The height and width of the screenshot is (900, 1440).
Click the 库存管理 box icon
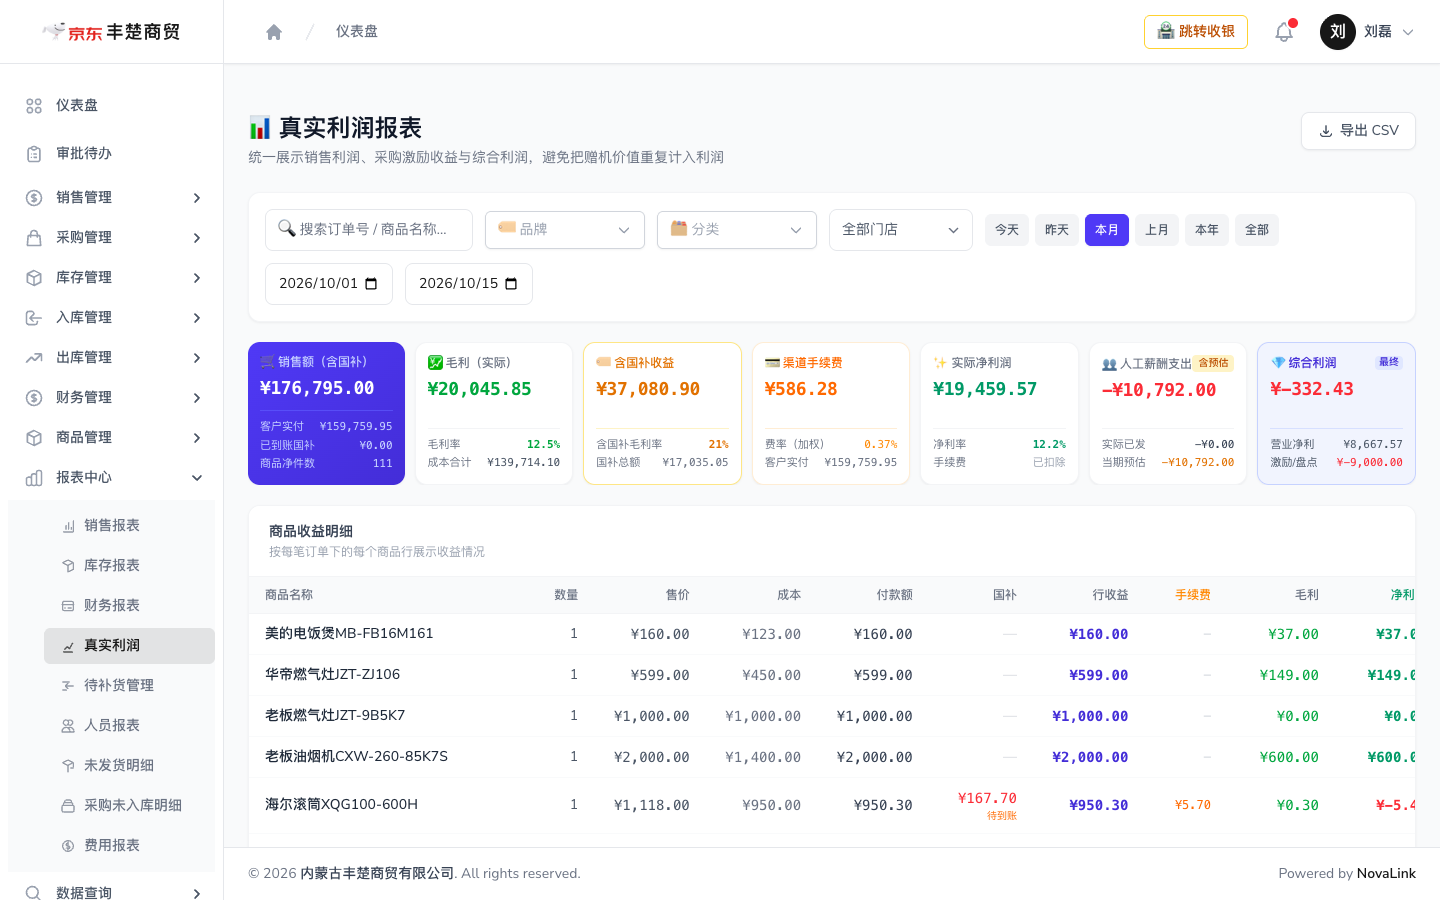(x=34, y=278)
